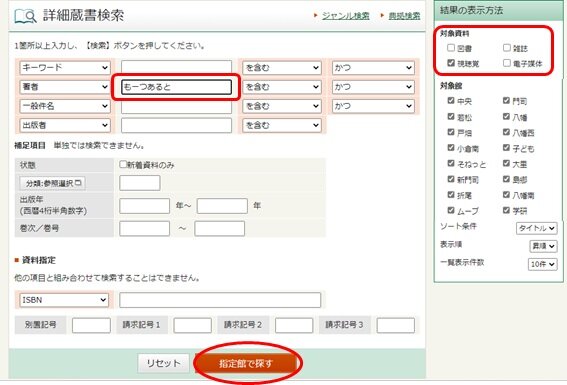Open the 表示順 昇順 dropdown
Viewport: 567px width, 385px height.
[543, 246]
